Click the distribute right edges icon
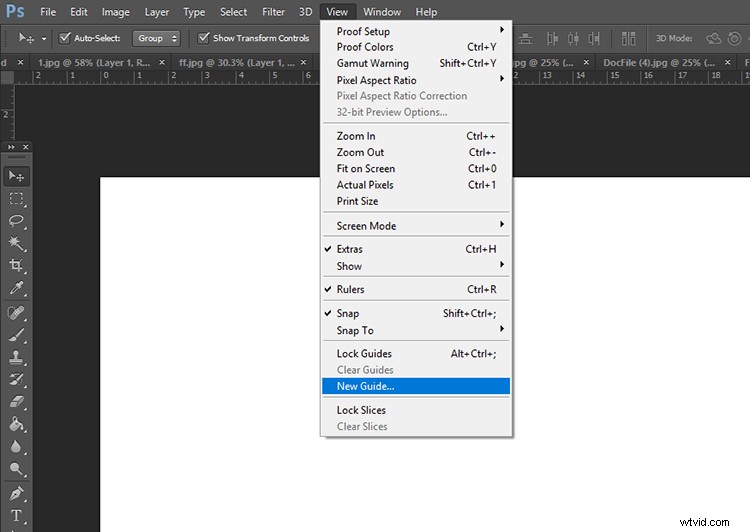The width and height of the screenshot is (750, 532). pos(594,38)
